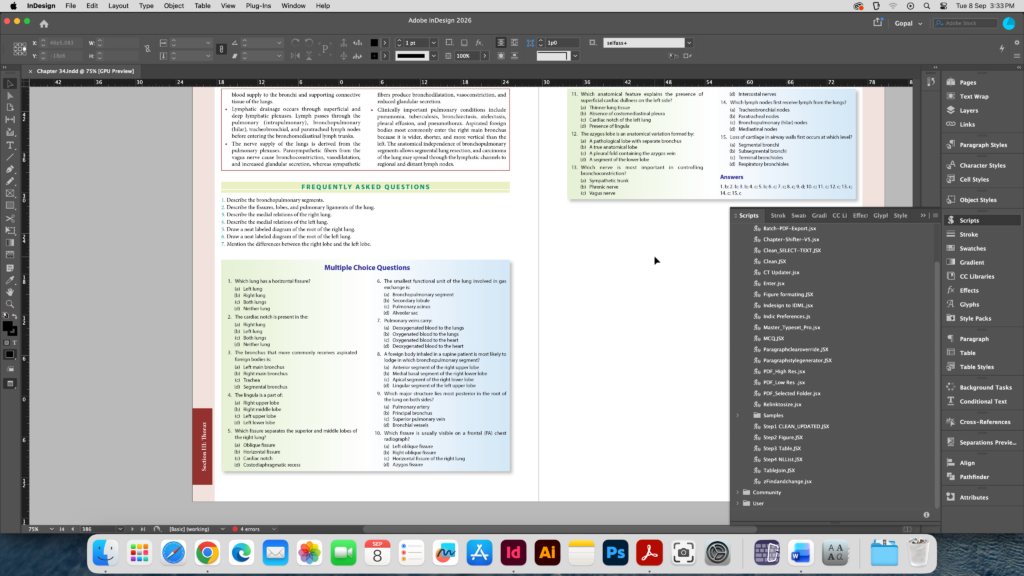
Task: Click the Batch-PDF-Export.jsx script
Action: click(x=789, y=229)
